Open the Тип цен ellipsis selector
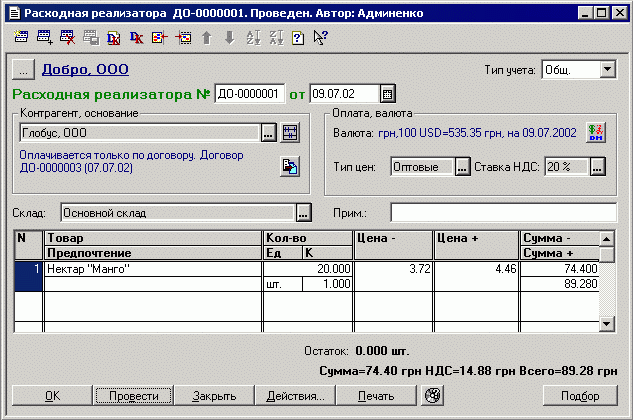Image resolution: width=633 pixels, height=420 pixels. (462, 166)
